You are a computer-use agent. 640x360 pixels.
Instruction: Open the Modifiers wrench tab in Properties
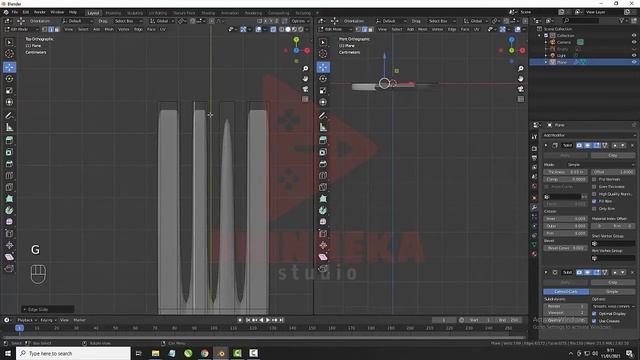534,207
